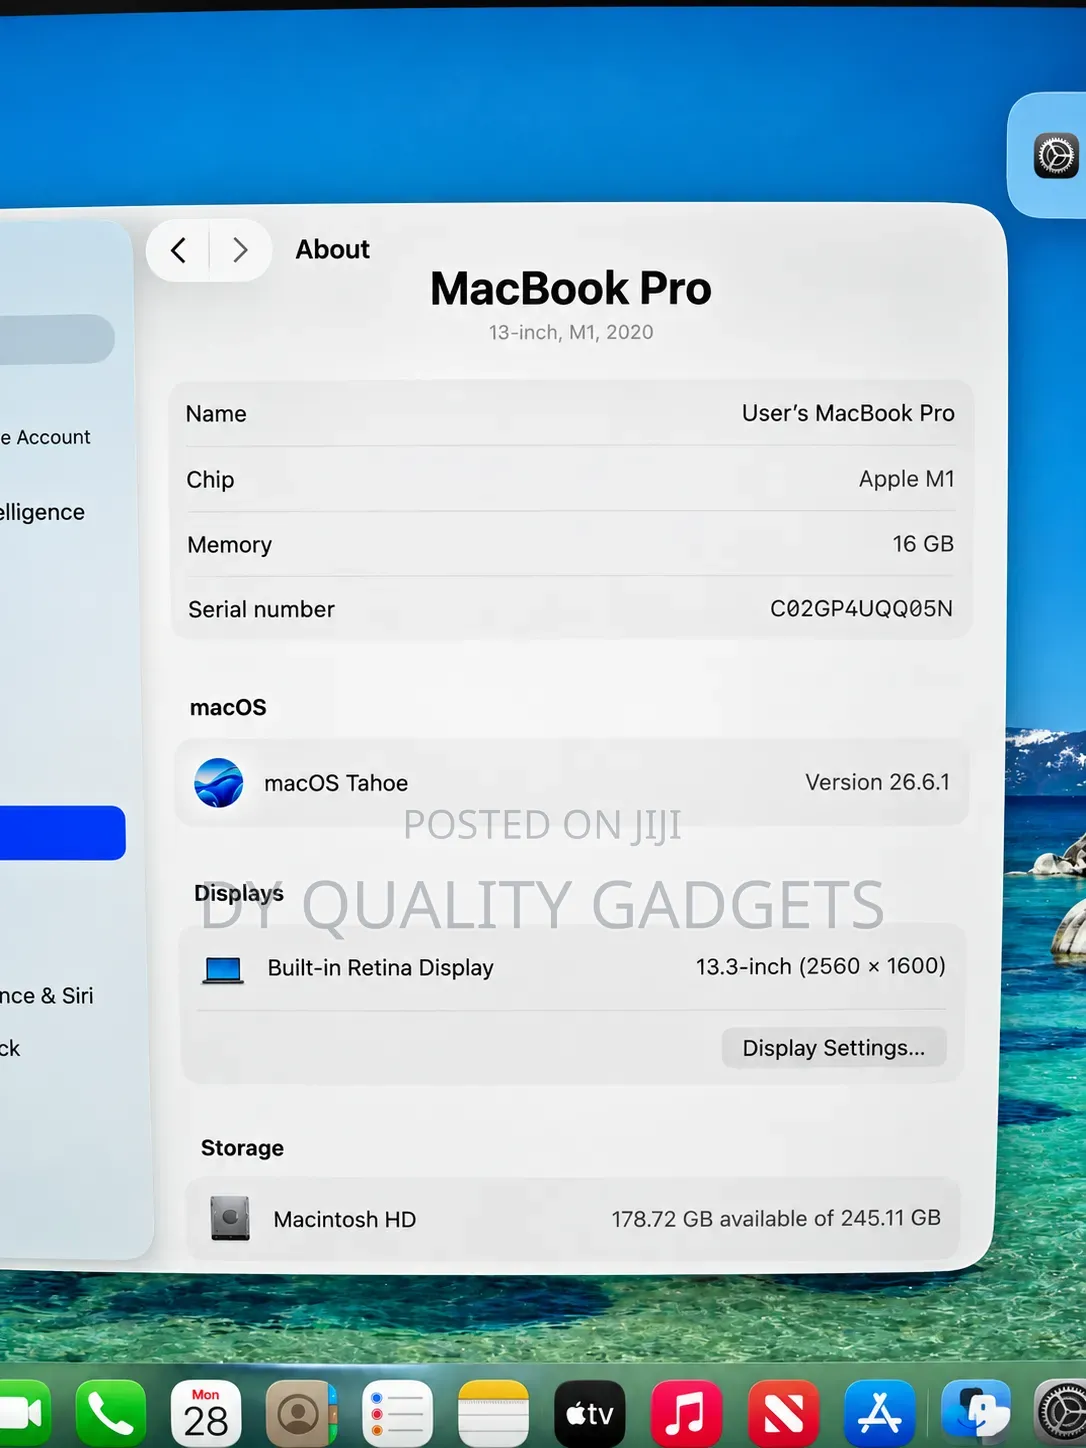Viewport: 1086px width, 1448px height.
Task: Open the Macintosh HD storage row
Action: click(573, 1219)
